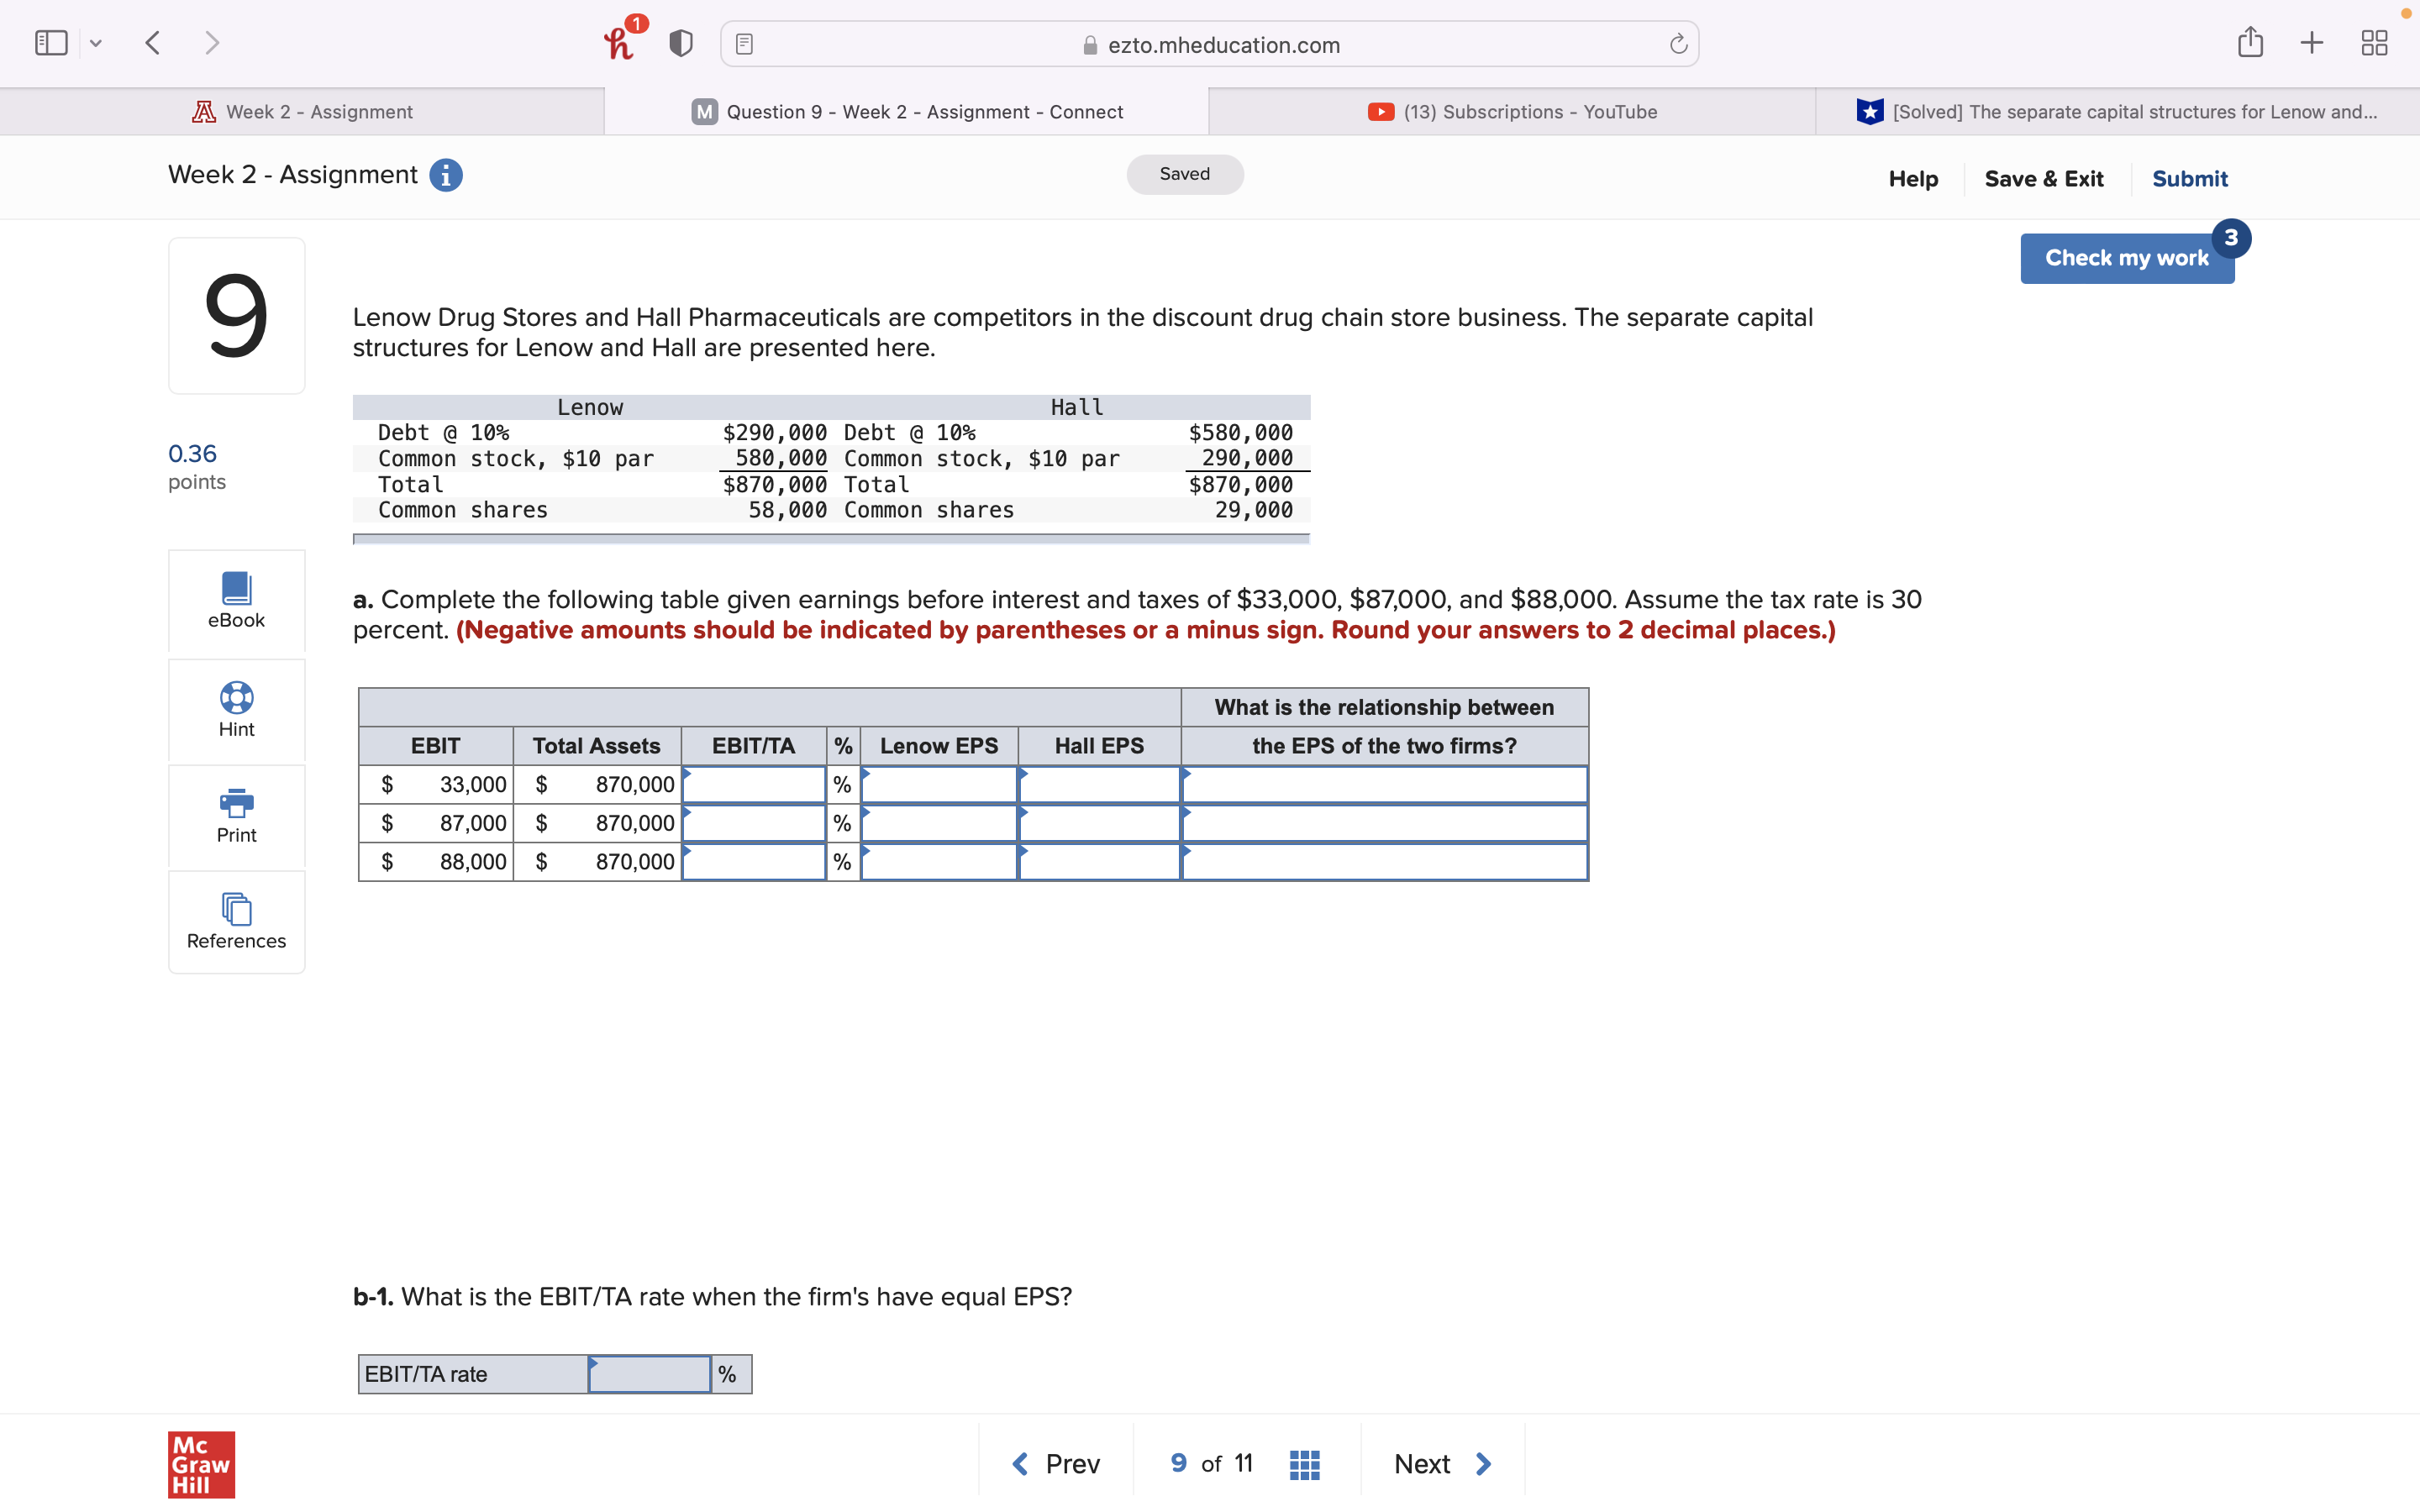Open the sidebar options chevron
The height and width of the screenshot is (1512, 2420).
click(97, 42)
